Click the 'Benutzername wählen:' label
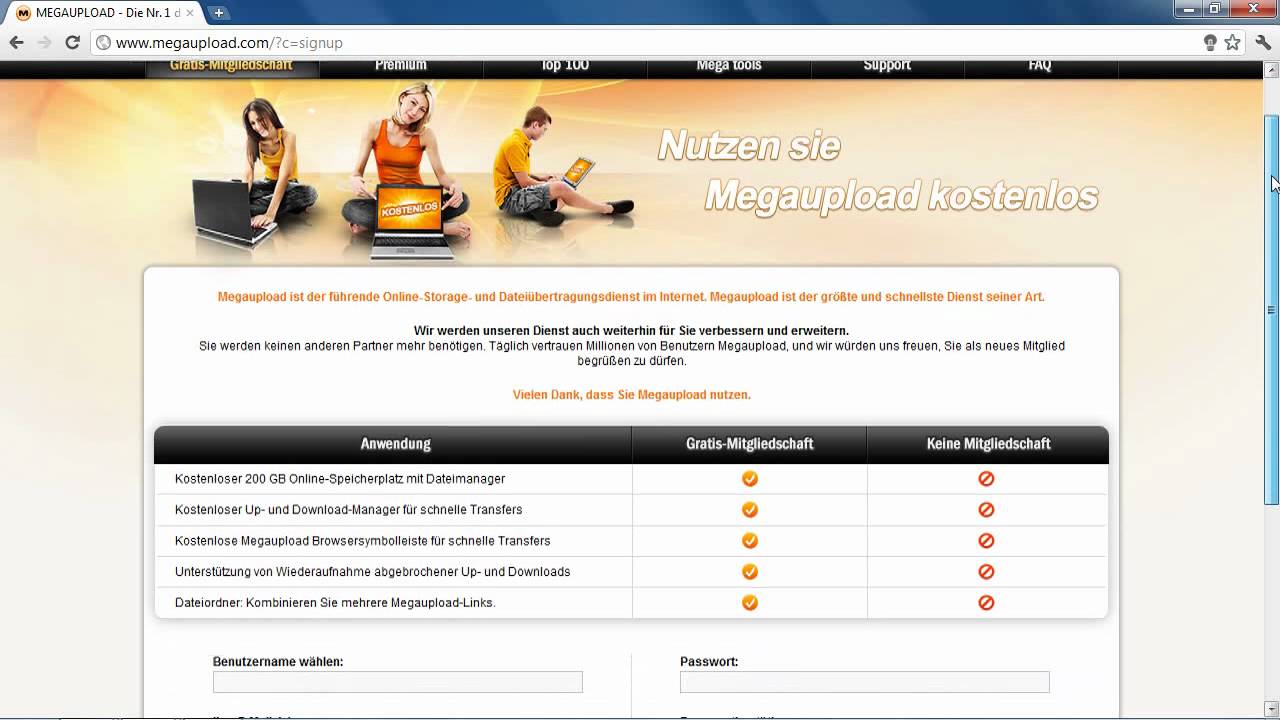Screen dimensions: 1280x720 [278, 662]
